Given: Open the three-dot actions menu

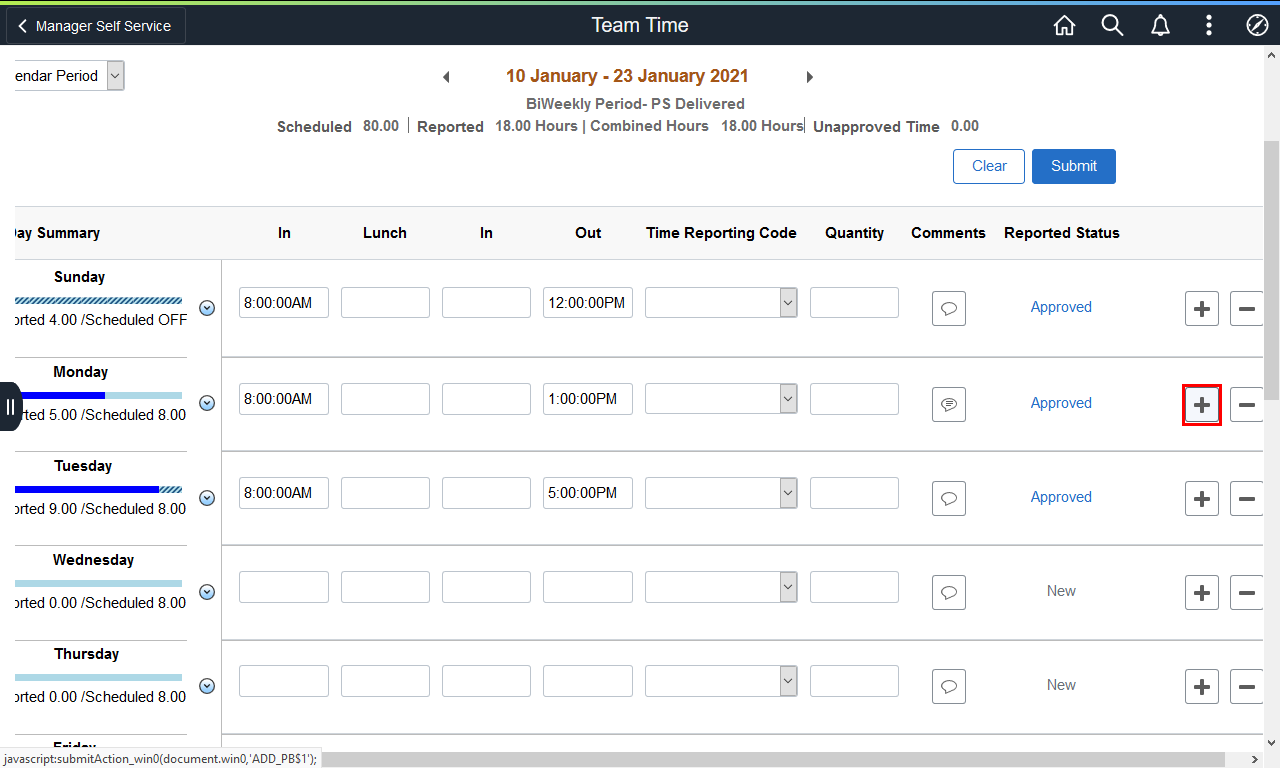Looking at the screenshot, I should point(1209,26).
